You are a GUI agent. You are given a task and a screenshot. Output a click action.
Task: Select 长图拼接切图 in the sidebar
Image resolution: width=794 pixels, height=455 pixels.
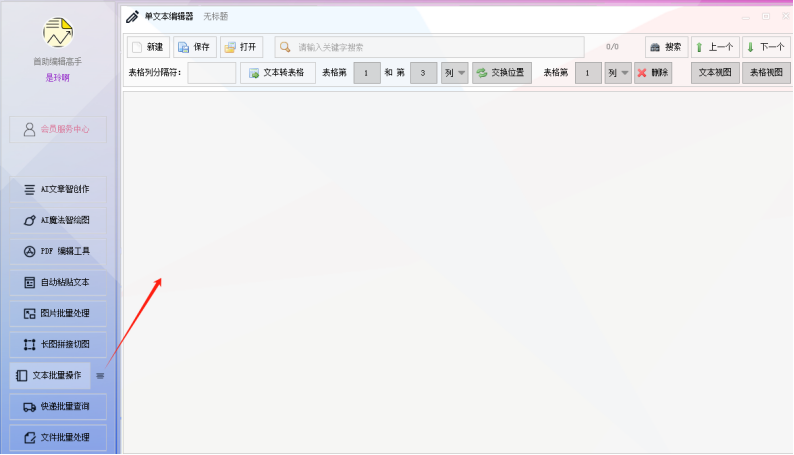click(x=58, y=345)
